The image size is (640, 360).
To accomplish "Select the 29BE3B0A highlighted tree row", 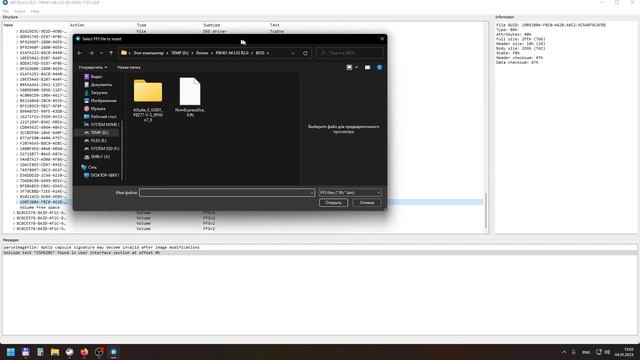I will pos(42,202).
